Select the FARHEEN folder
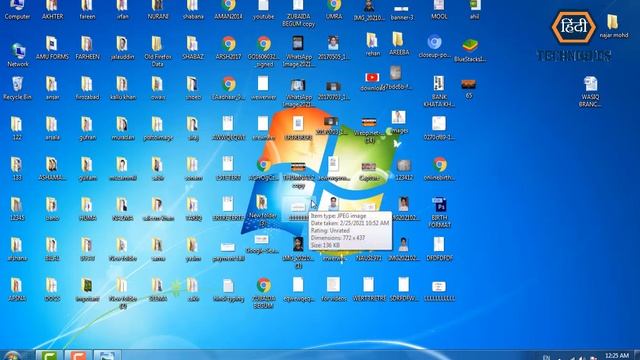Viewport: 640px width, 360px height. 87,48
